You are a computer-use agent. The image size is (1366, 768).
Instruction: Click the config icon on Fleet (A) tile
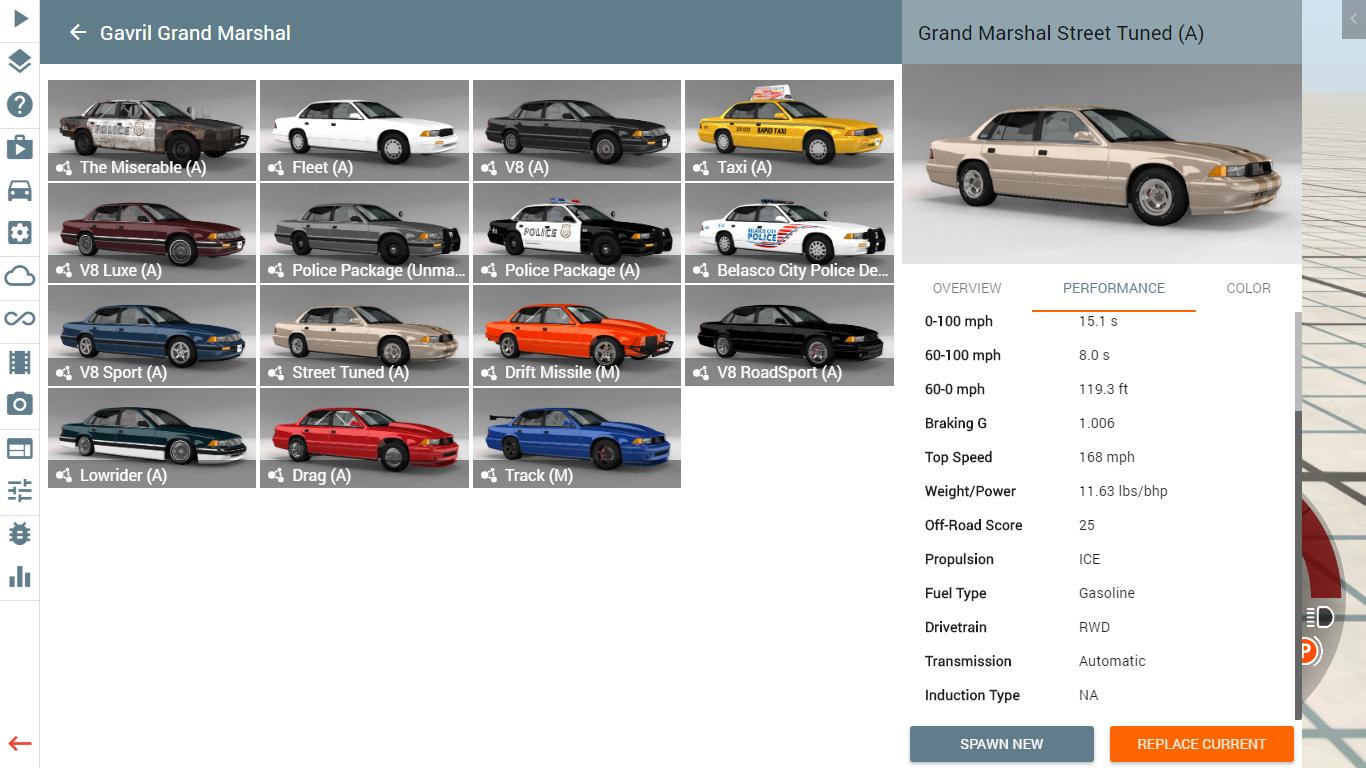276,168
